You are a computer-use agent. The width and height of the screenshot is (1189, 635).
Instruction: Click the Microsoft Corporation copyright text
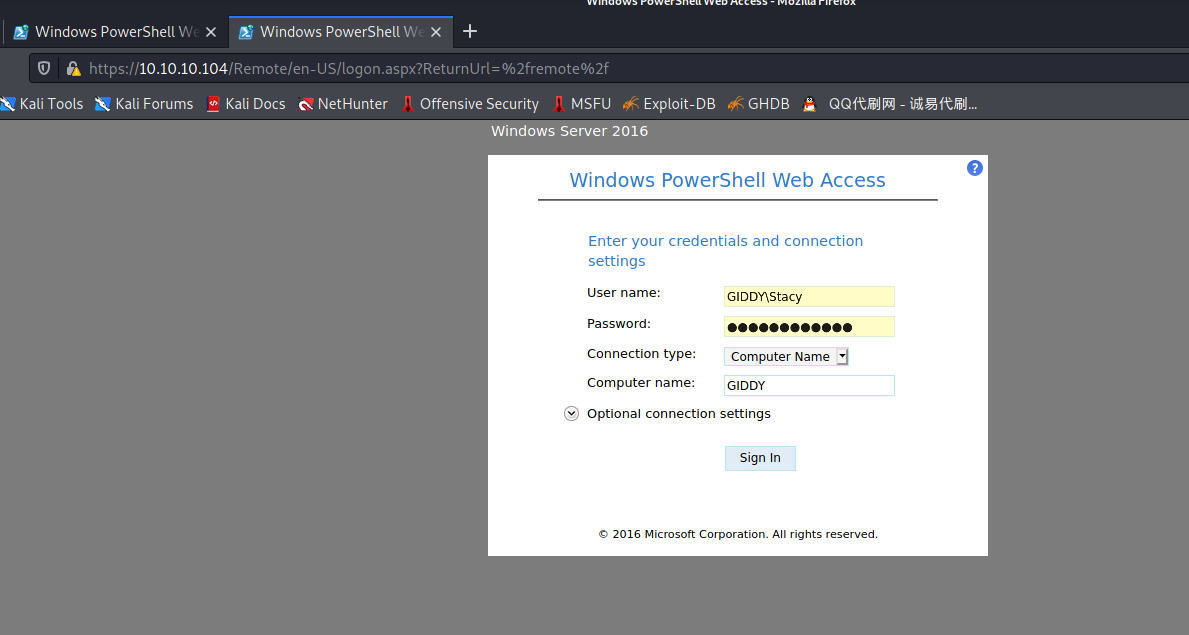click(x=738, y=534)
